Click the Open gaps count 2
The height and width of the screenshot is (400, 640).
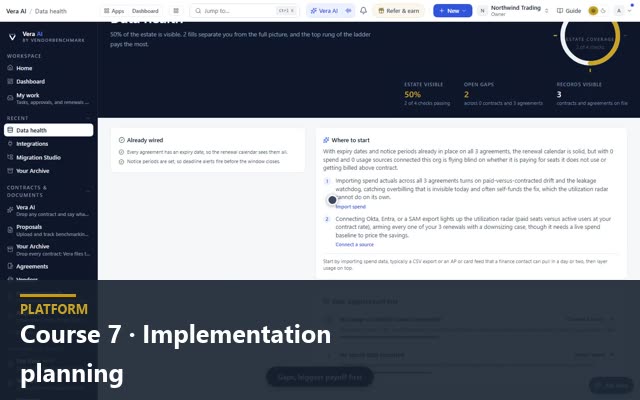(x=466, y=94)
